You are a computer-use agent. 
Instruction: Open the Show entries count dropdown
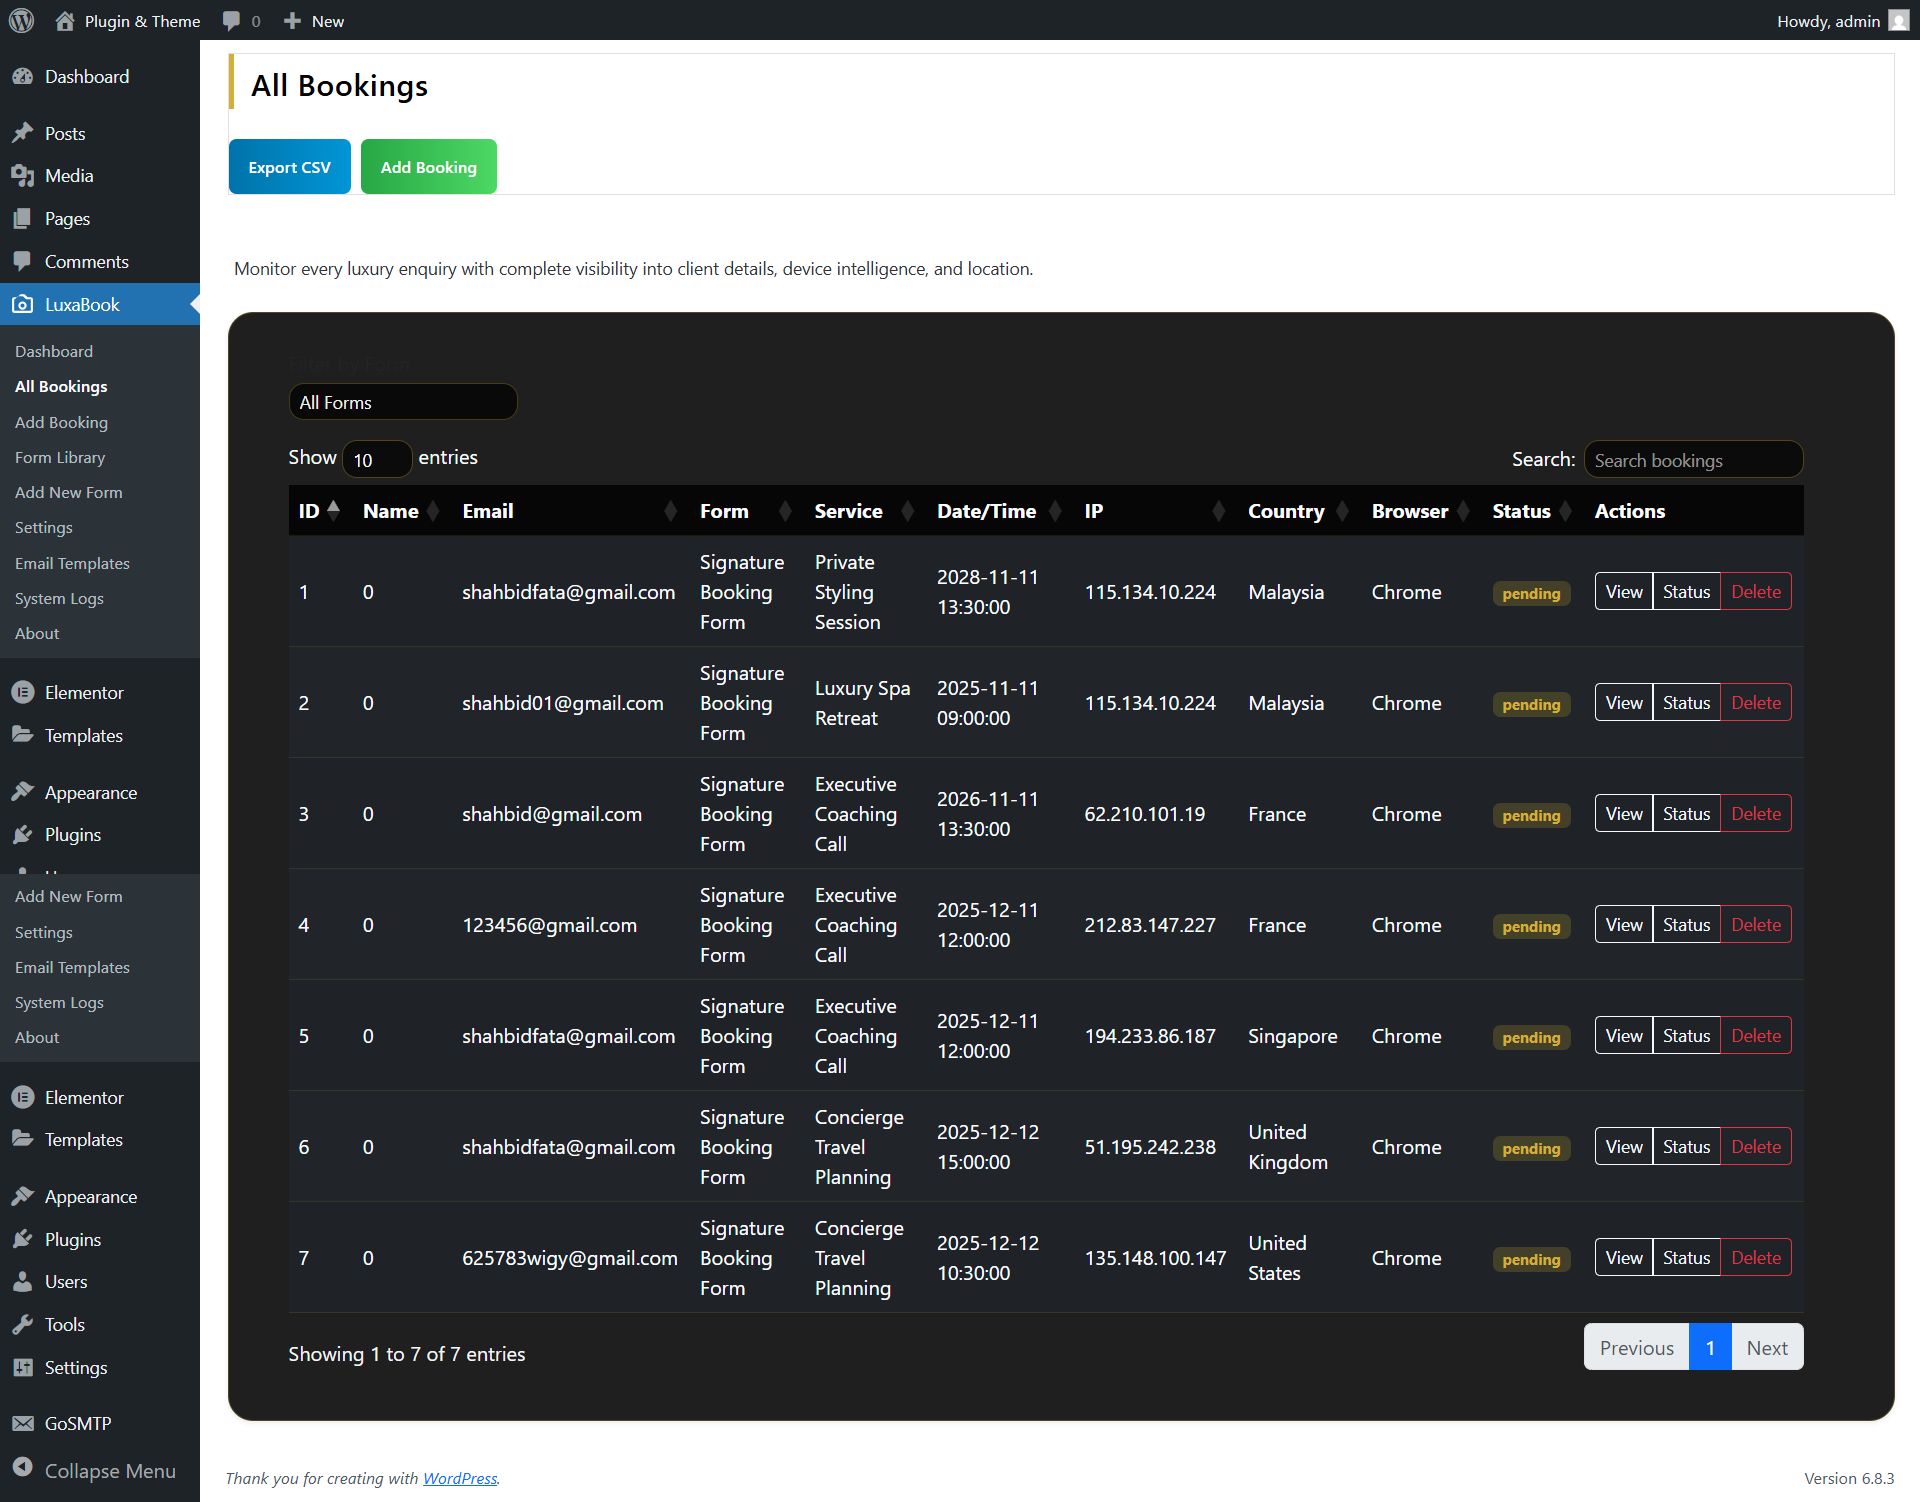(x=376, y=459)
